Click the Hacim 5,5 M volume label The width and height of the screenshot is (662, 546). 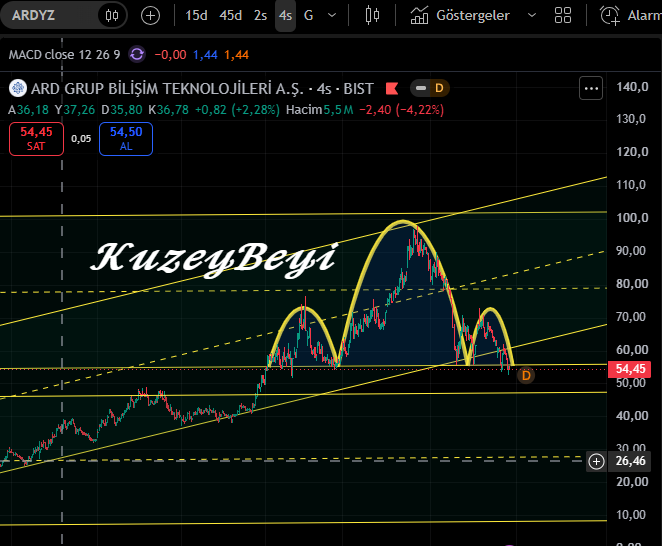click(320, 110)
